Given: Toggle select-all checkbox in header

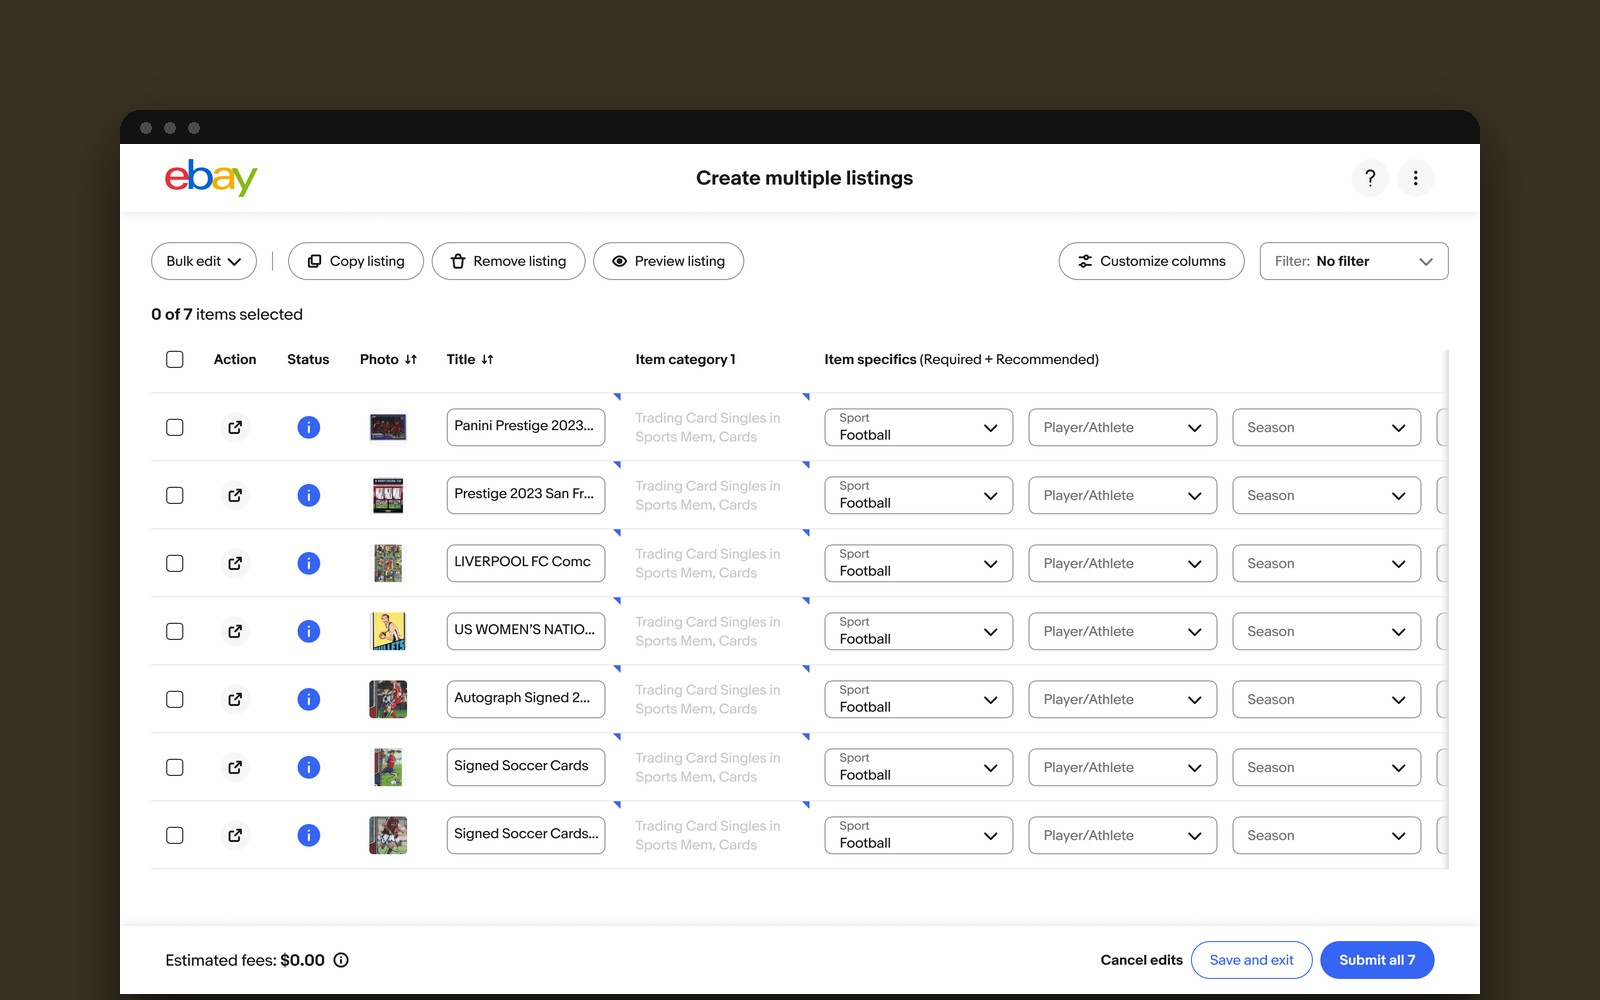Looking at the screenshot, I should click(x=175, y=359).
